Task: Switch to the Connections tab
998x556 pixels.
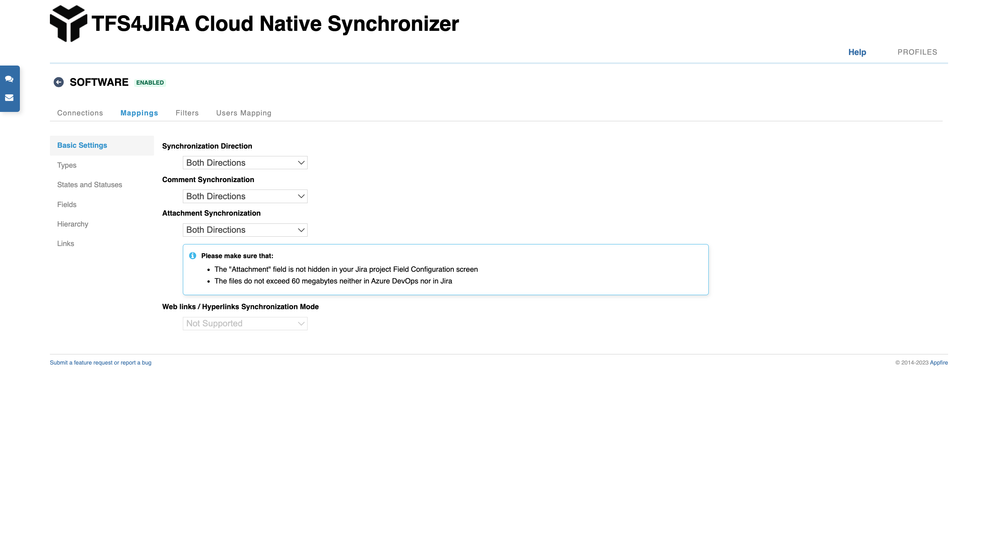Action: (80, 113)
